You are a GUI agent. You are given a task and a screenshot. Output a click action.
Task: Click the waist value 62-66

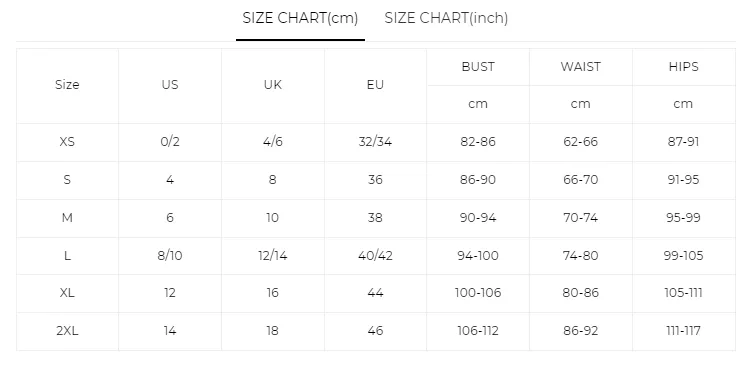(x=580, y=142)
